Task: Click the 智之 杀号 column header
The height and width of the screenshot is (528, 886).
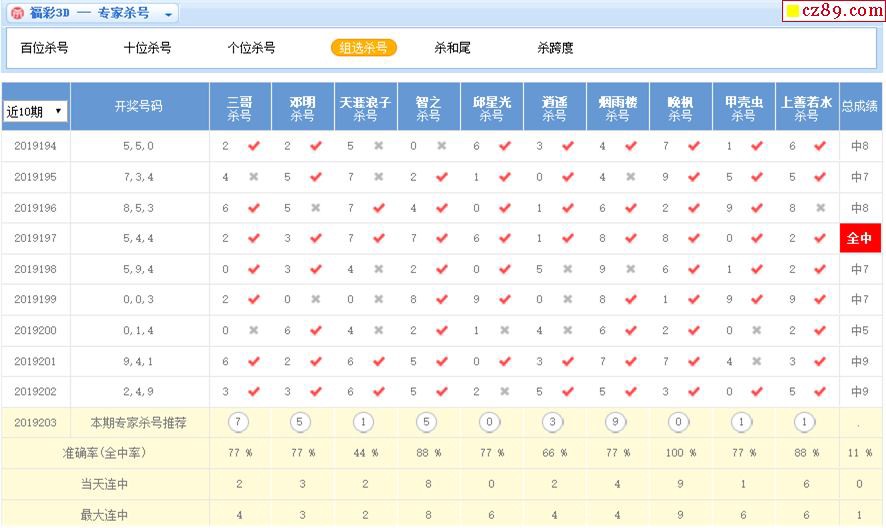Action: [x=428, y=108]
